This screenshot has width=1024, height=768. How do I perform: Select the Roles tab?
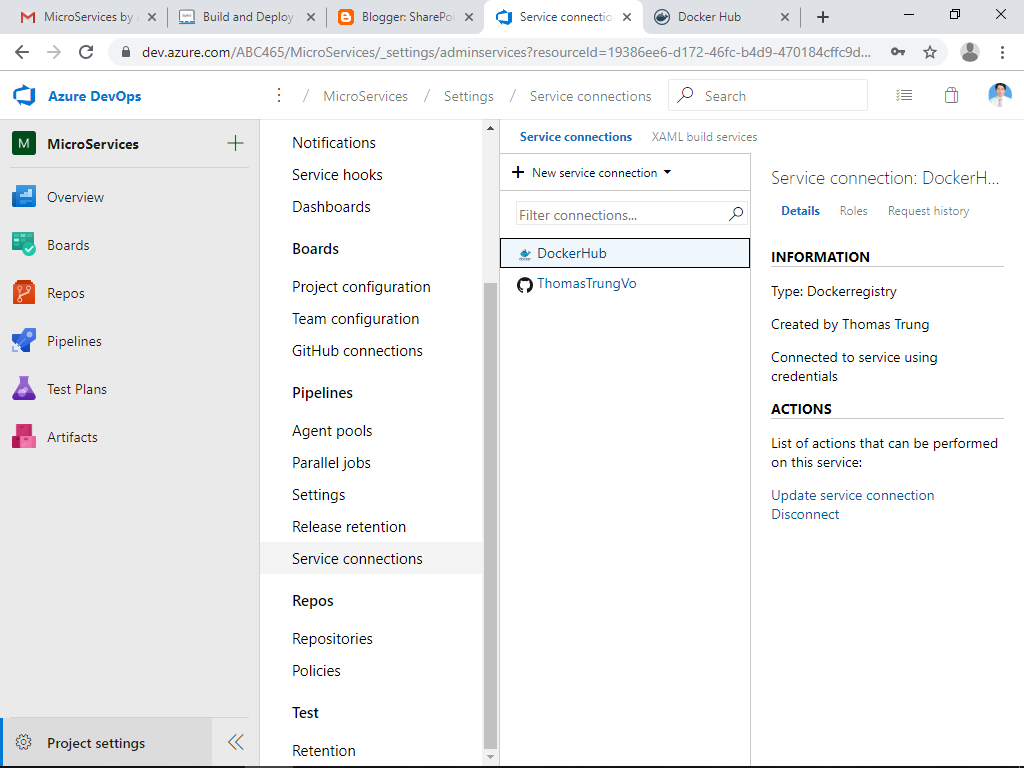[x=853, y=210]
